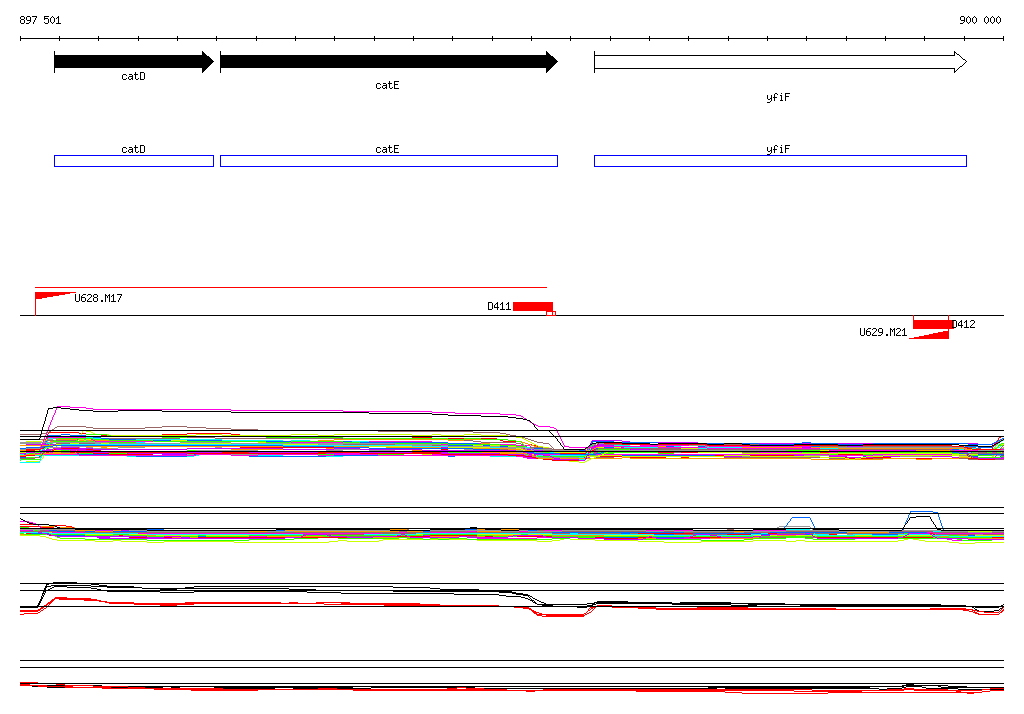Click the black catD gene arrow

click(134, 62)
